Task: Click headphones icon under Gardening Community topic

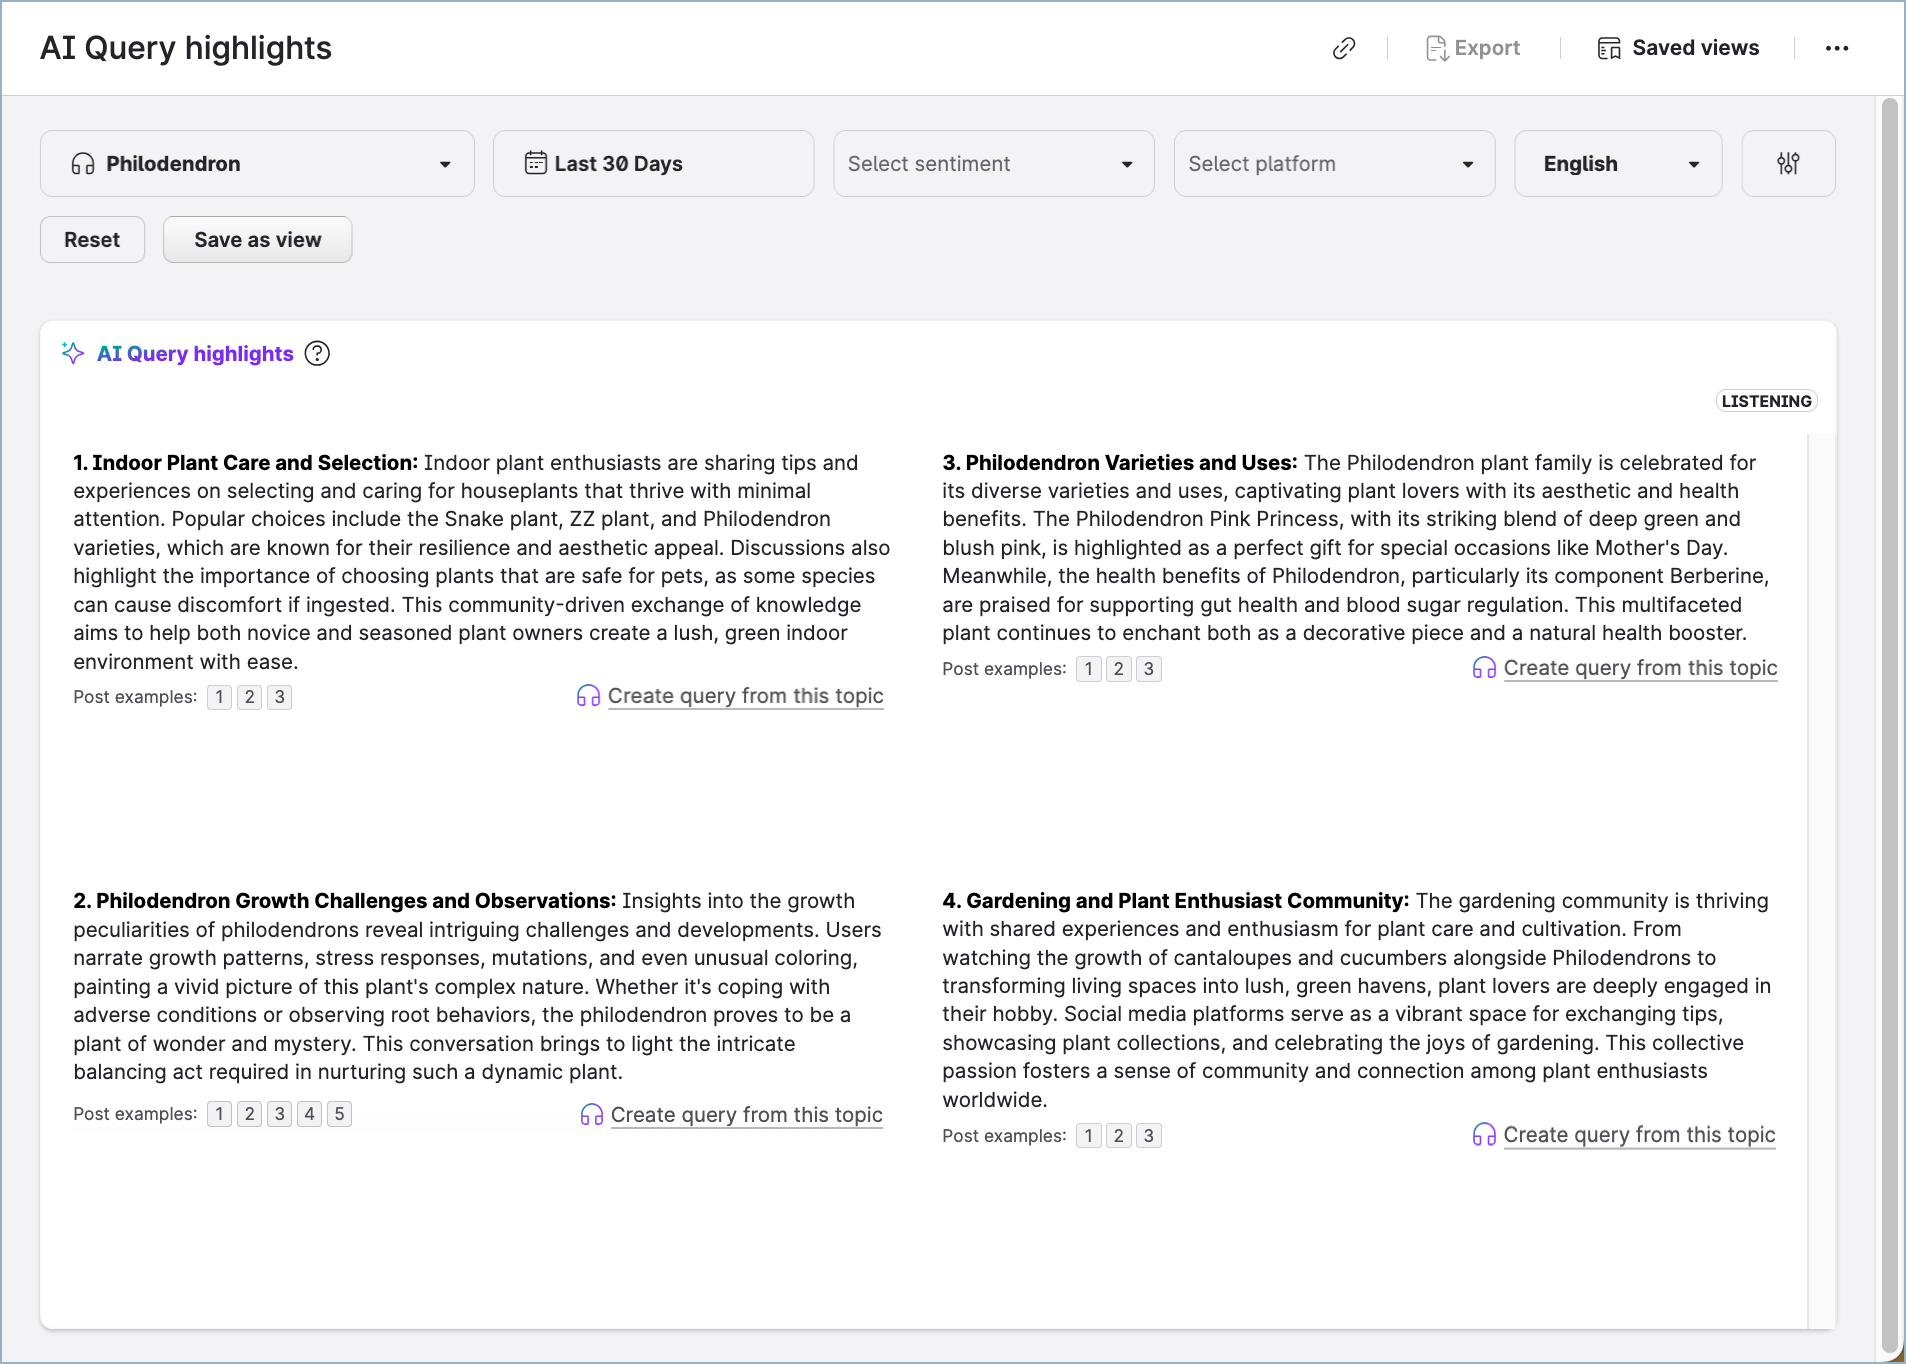Action: pyautogui.click(x=1484, y=1135)
